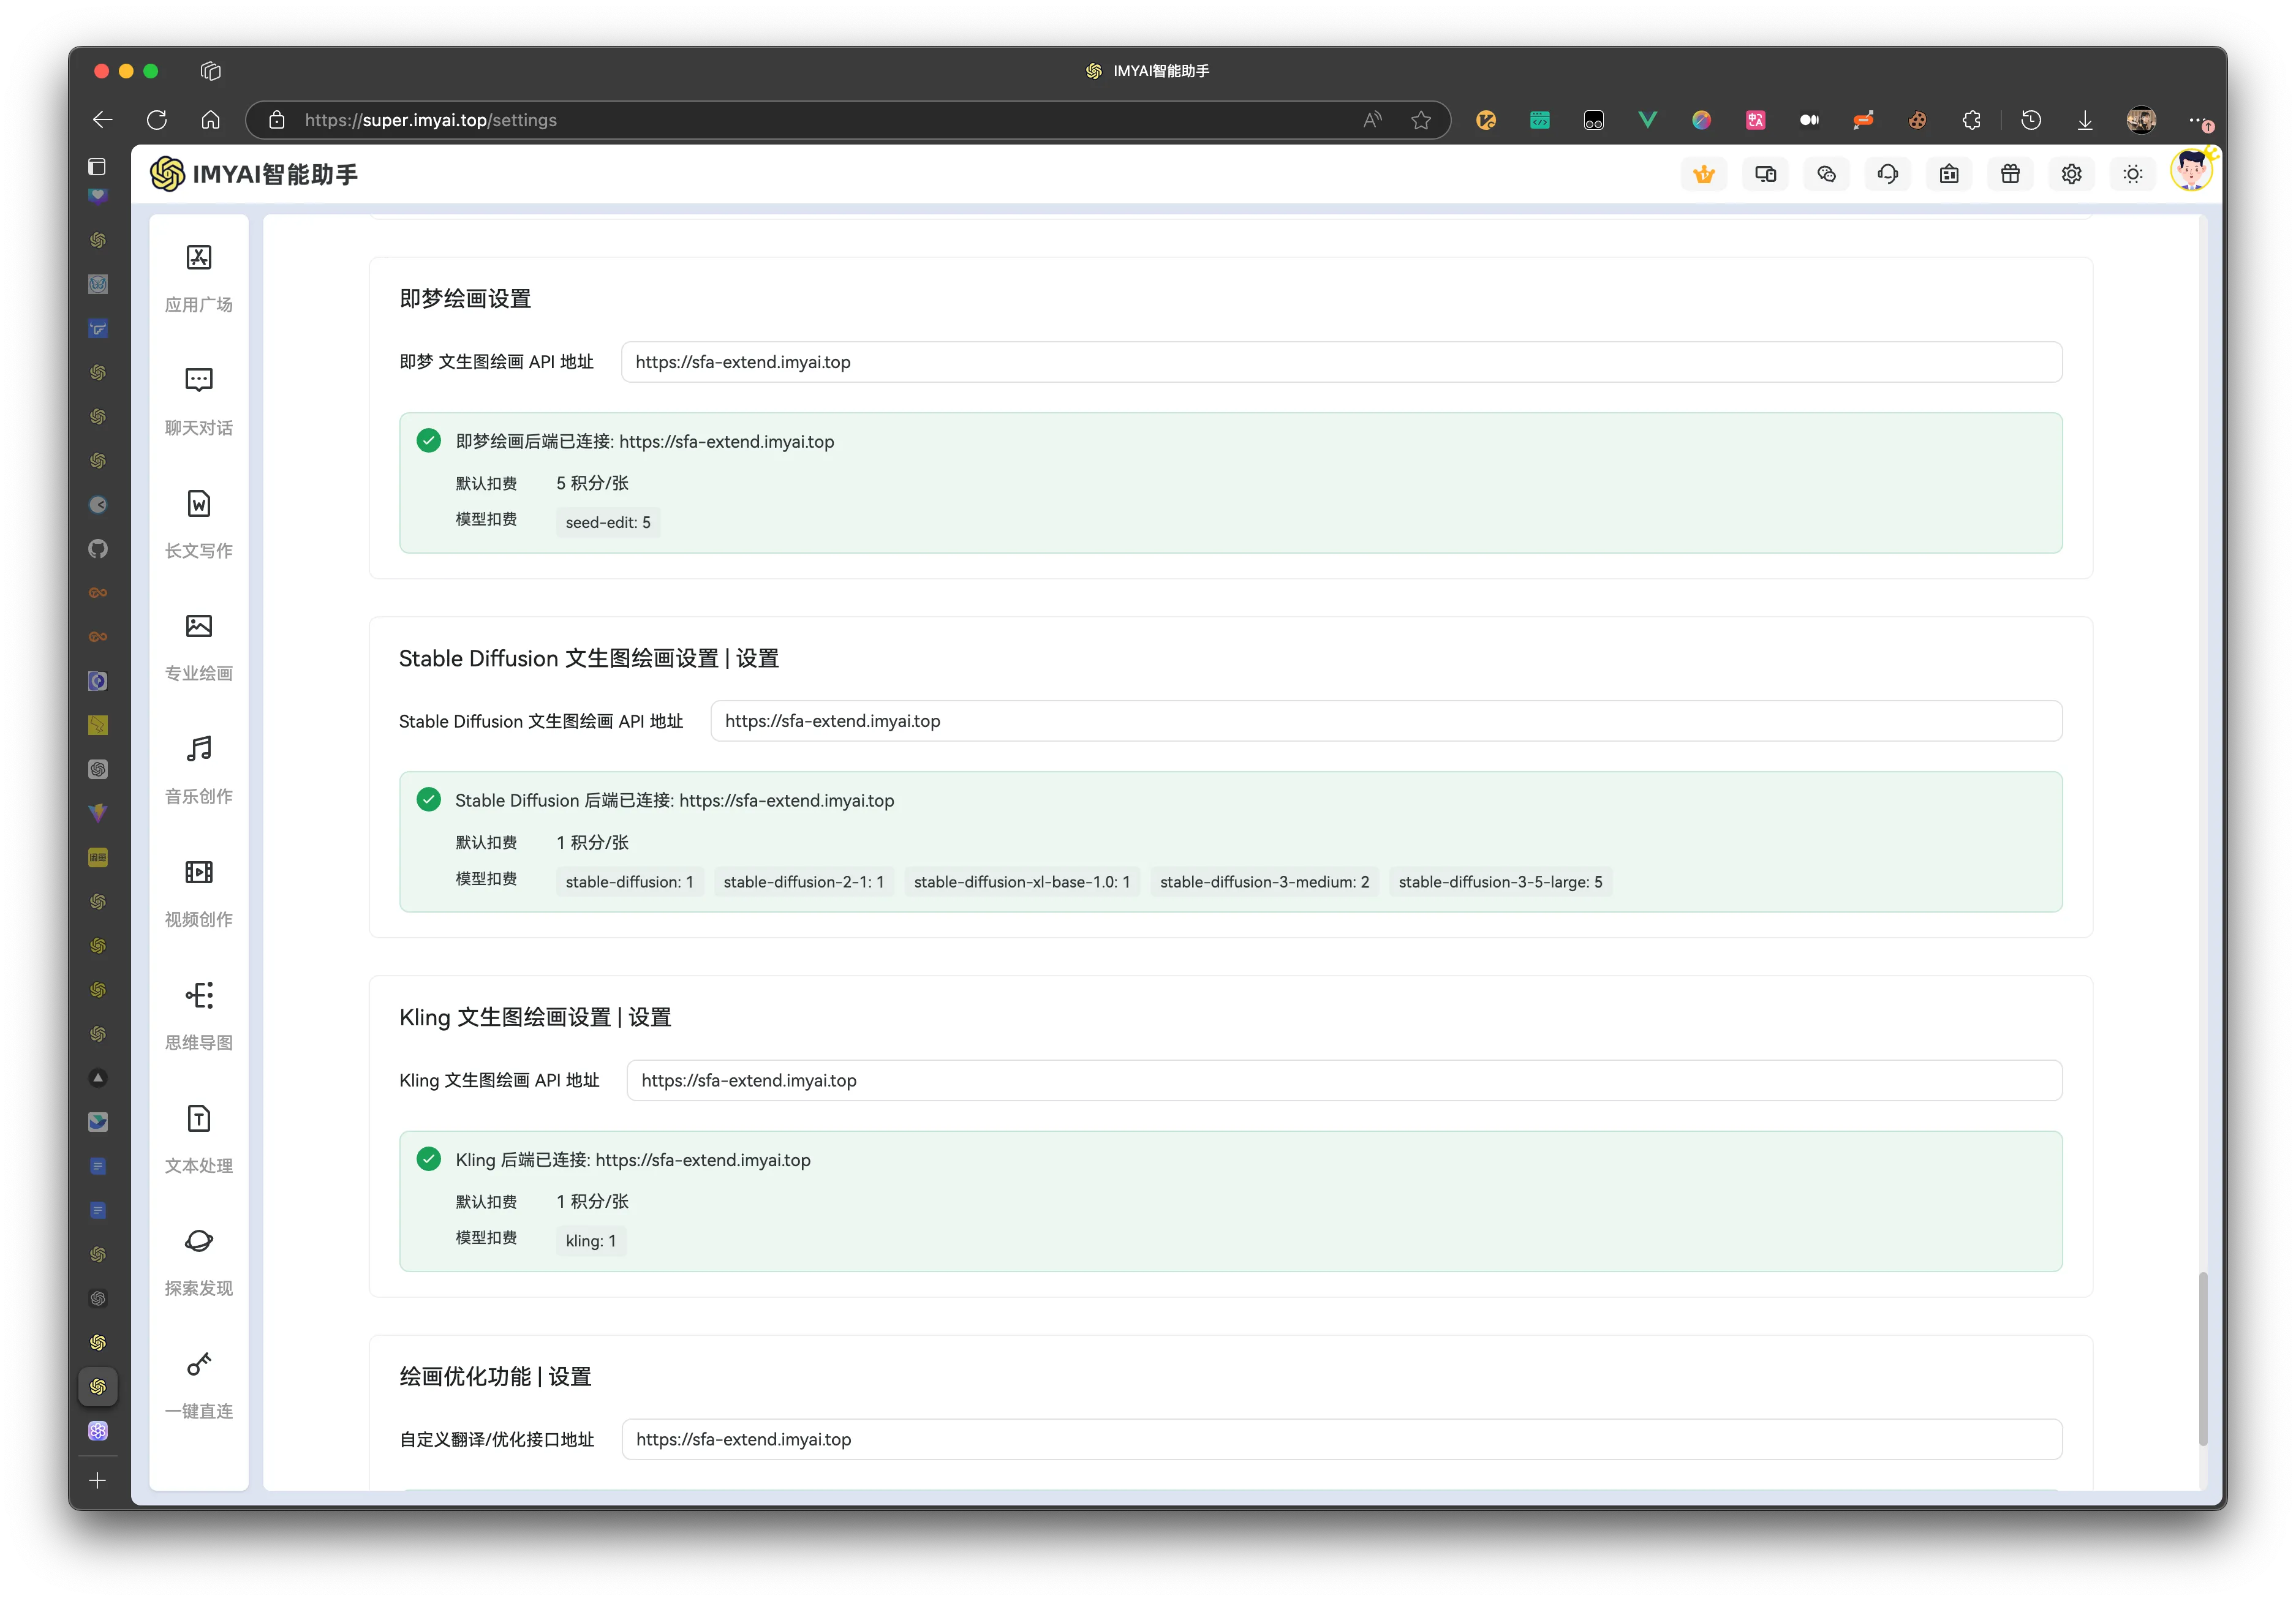Screen dimensions: 2296x1601
Task: Go to 专业绘画 professional drawing
Action: [x=198, y=646]
